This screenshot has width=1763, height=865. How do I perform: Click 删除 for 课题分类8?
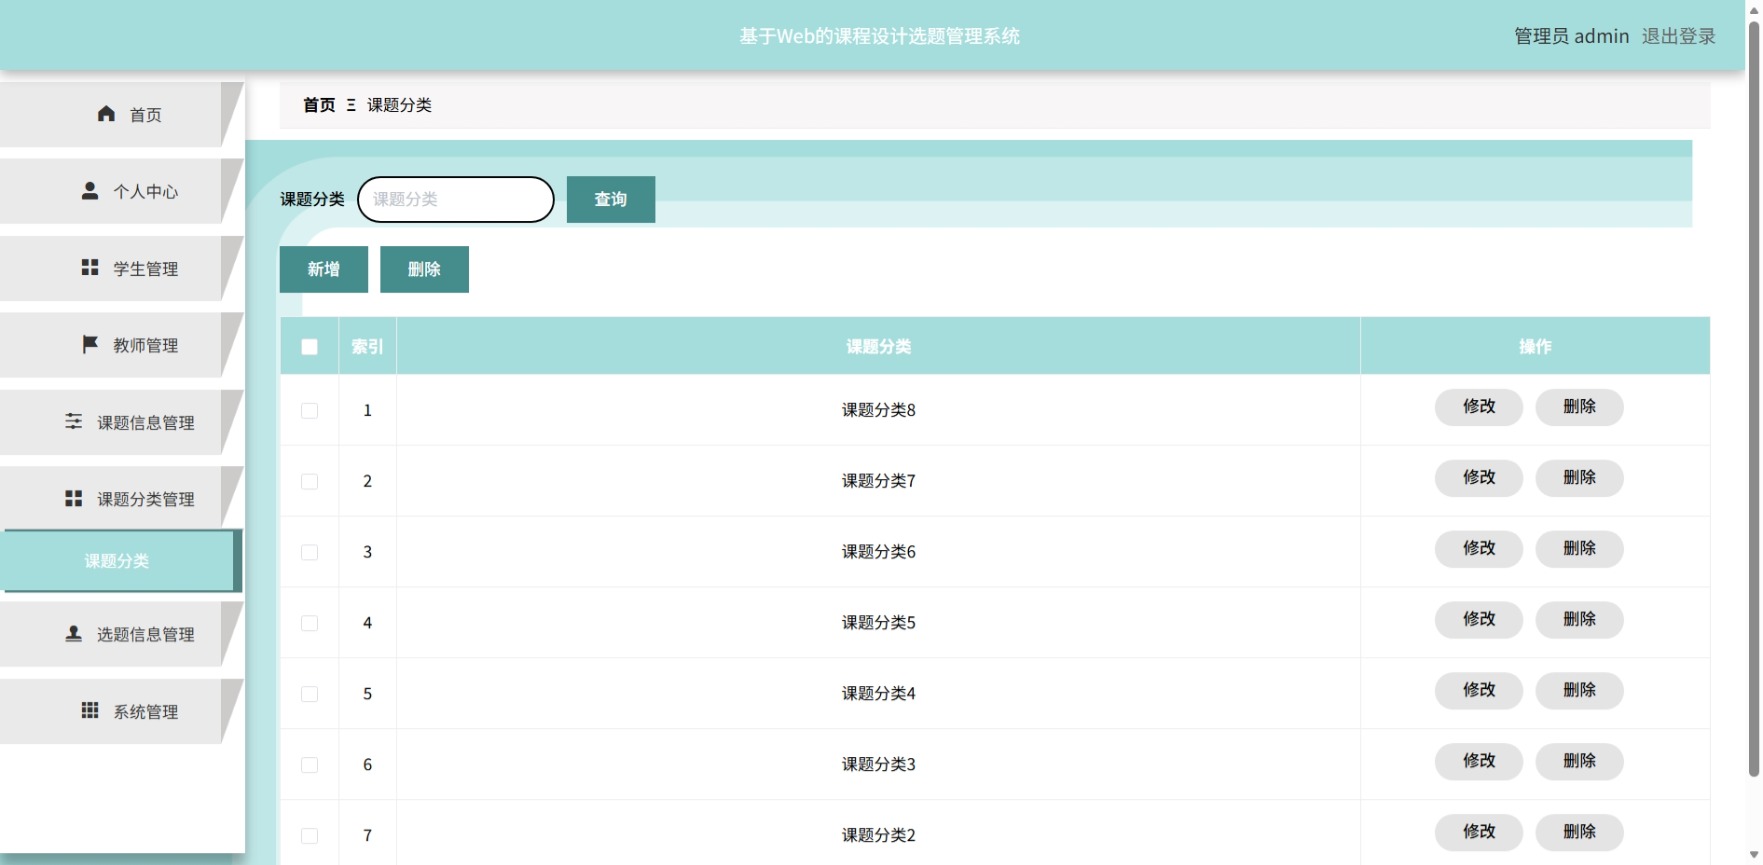1579,407
